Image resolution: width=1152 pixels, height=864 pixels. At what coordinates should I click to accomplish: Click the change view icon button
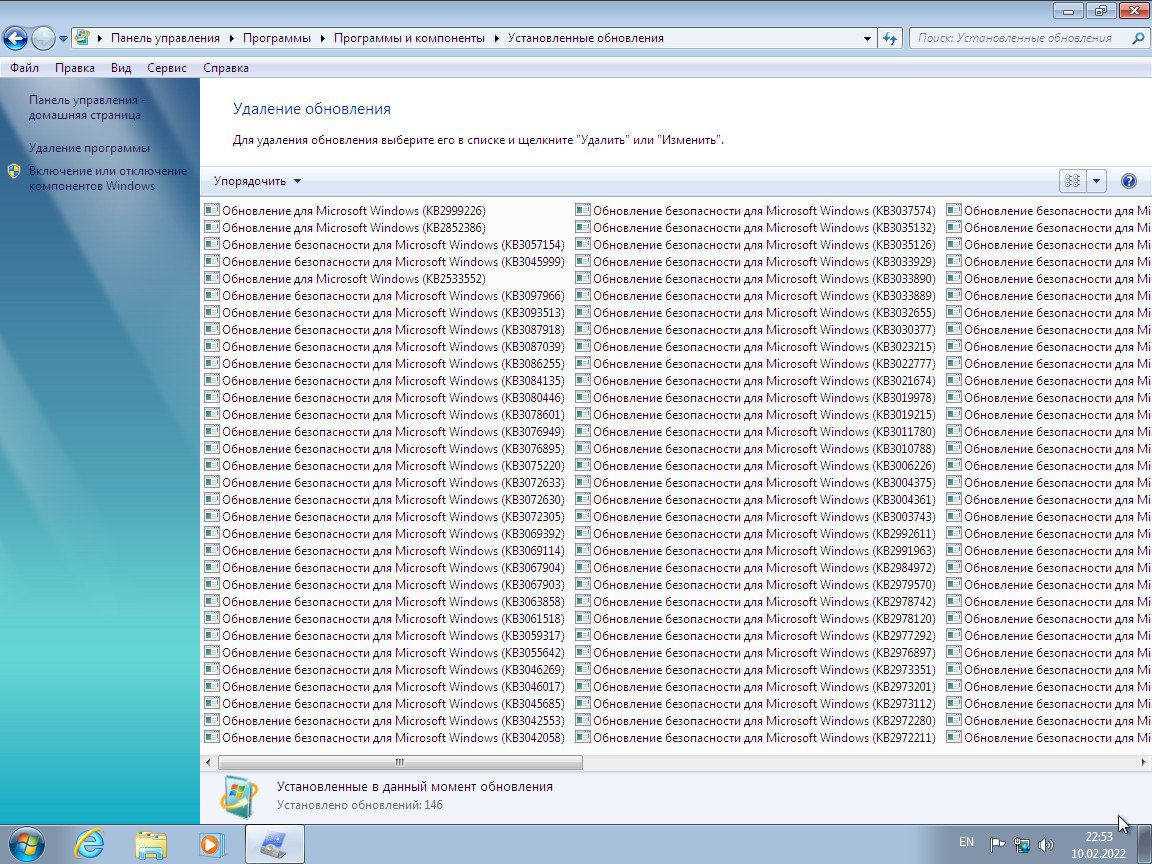pyautogui.click(x=1072, y=181)
